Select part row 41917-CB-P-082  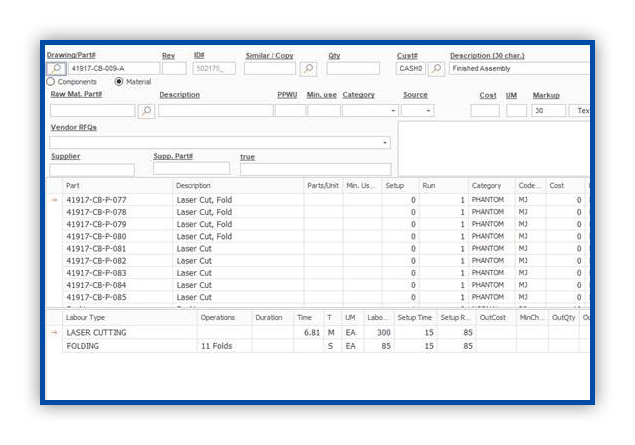pos(318,261)
